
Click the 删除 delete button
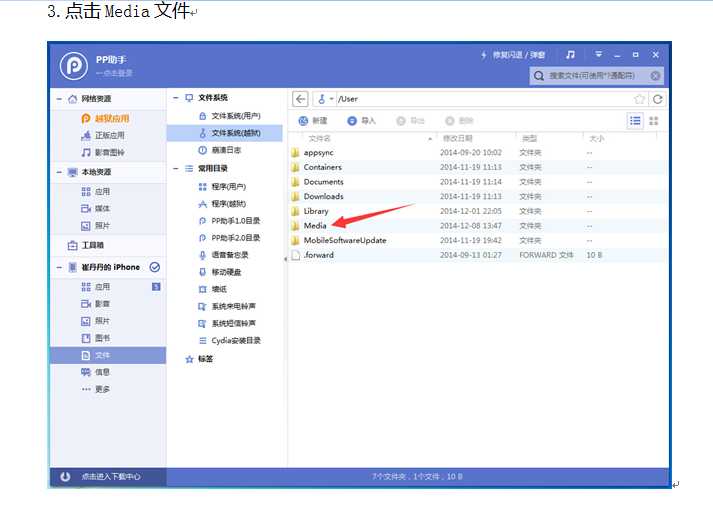tap(459, 121)
